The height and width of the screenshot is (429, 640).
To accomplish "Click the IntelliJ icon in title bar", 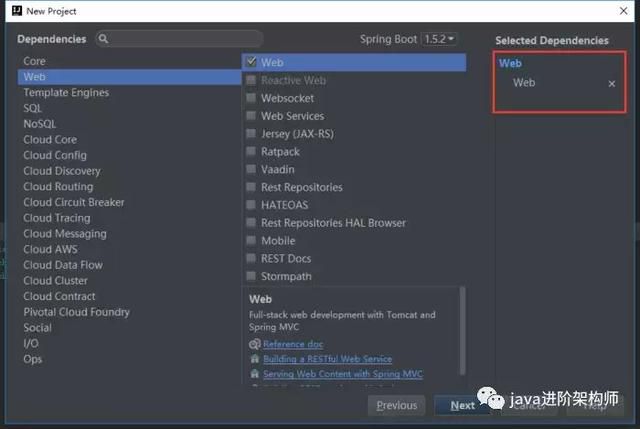I will (17, 11).
